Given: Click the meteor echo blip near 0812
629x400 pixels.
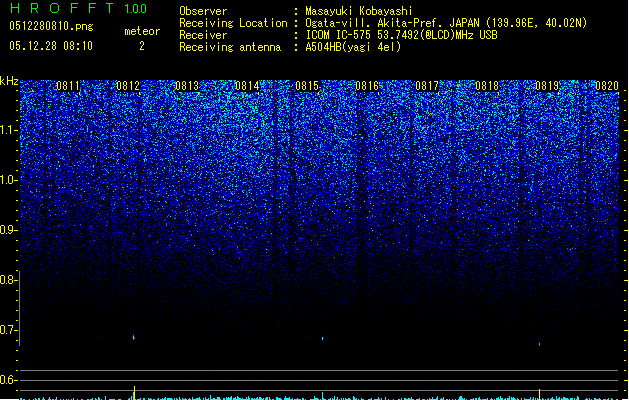Looking at the screenshot, I should coord(134,337).
